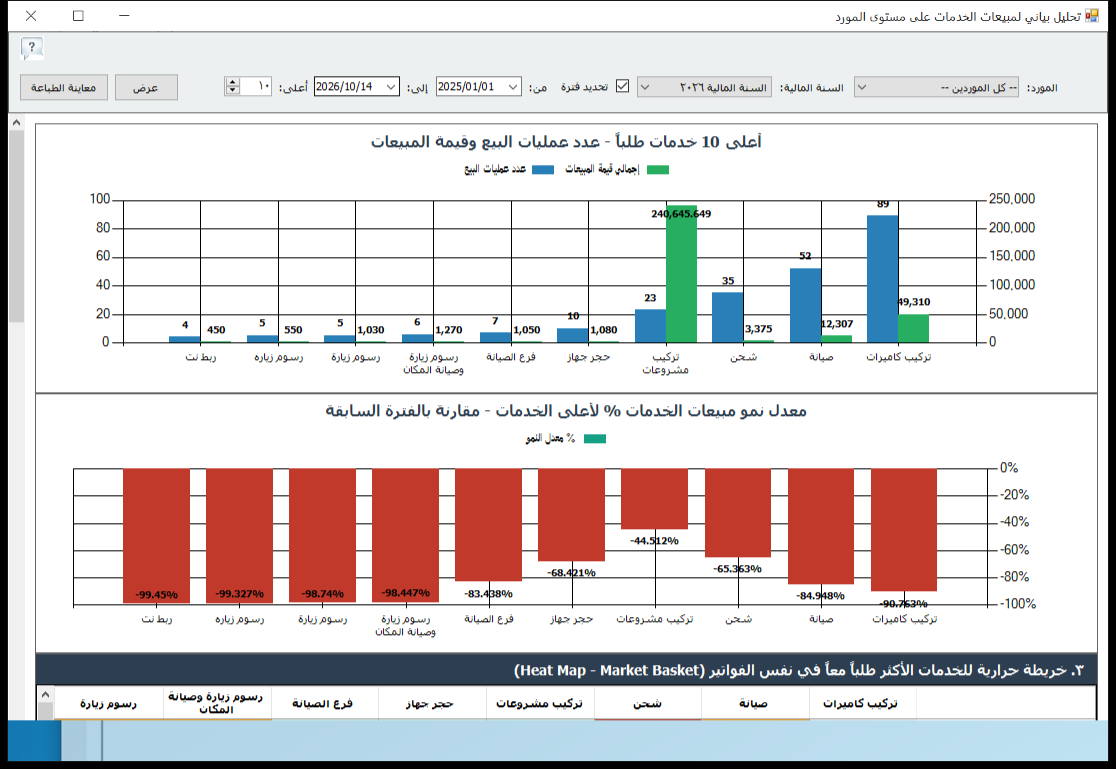Click the green "إجمالي قيمة المبيعات" legend swatch
Screen dimensions: 1116x769
658,169
